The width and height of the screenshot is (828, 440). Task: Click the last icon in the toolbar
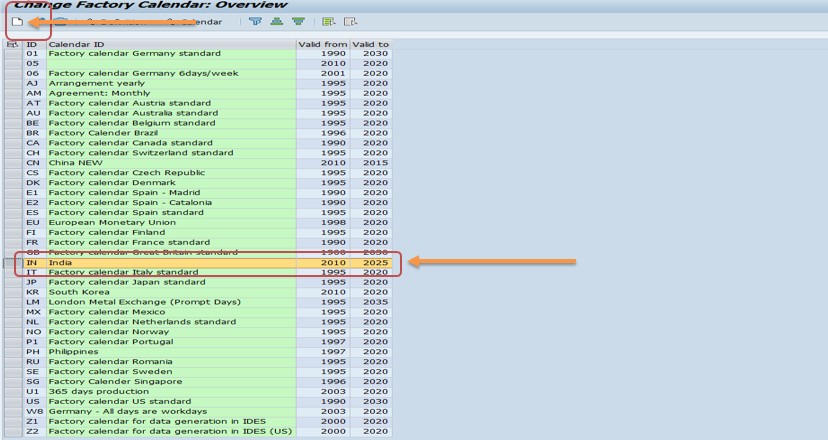coord(349,21)
